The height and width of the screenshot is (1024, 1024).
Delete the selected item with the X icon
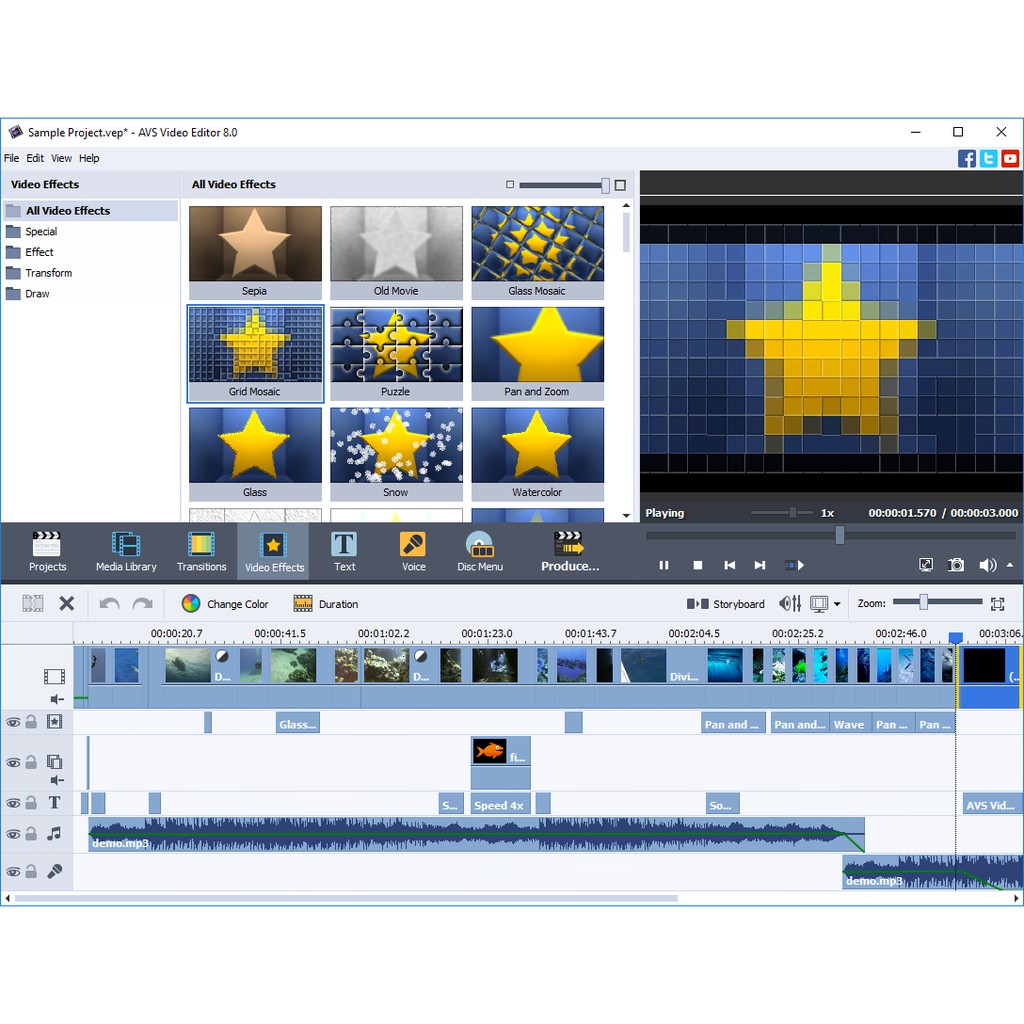click(x=67, y=603)
